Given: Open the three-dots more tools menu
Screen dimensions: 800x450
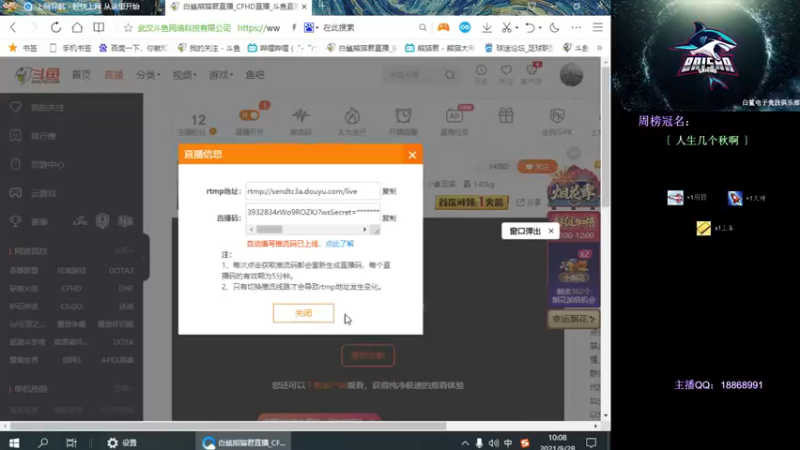Looking at the screenshot, I should click(576, 28).
